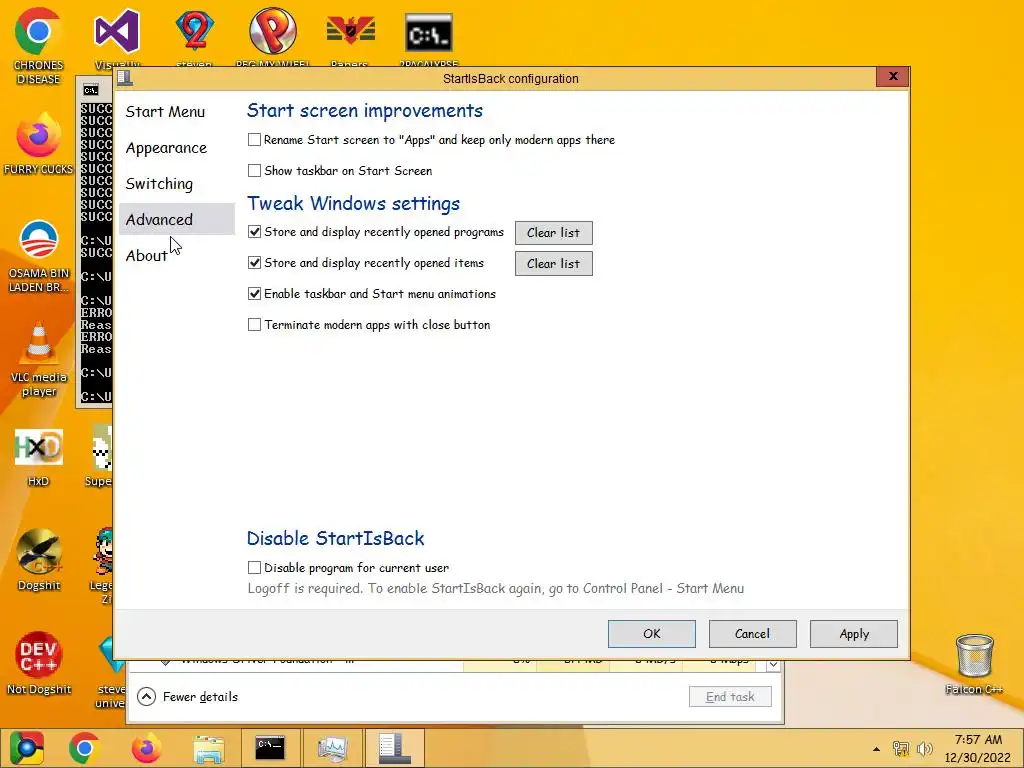Open the 2 gem game desktop icon
This screenshot has width=1024, height=768.
195,31
